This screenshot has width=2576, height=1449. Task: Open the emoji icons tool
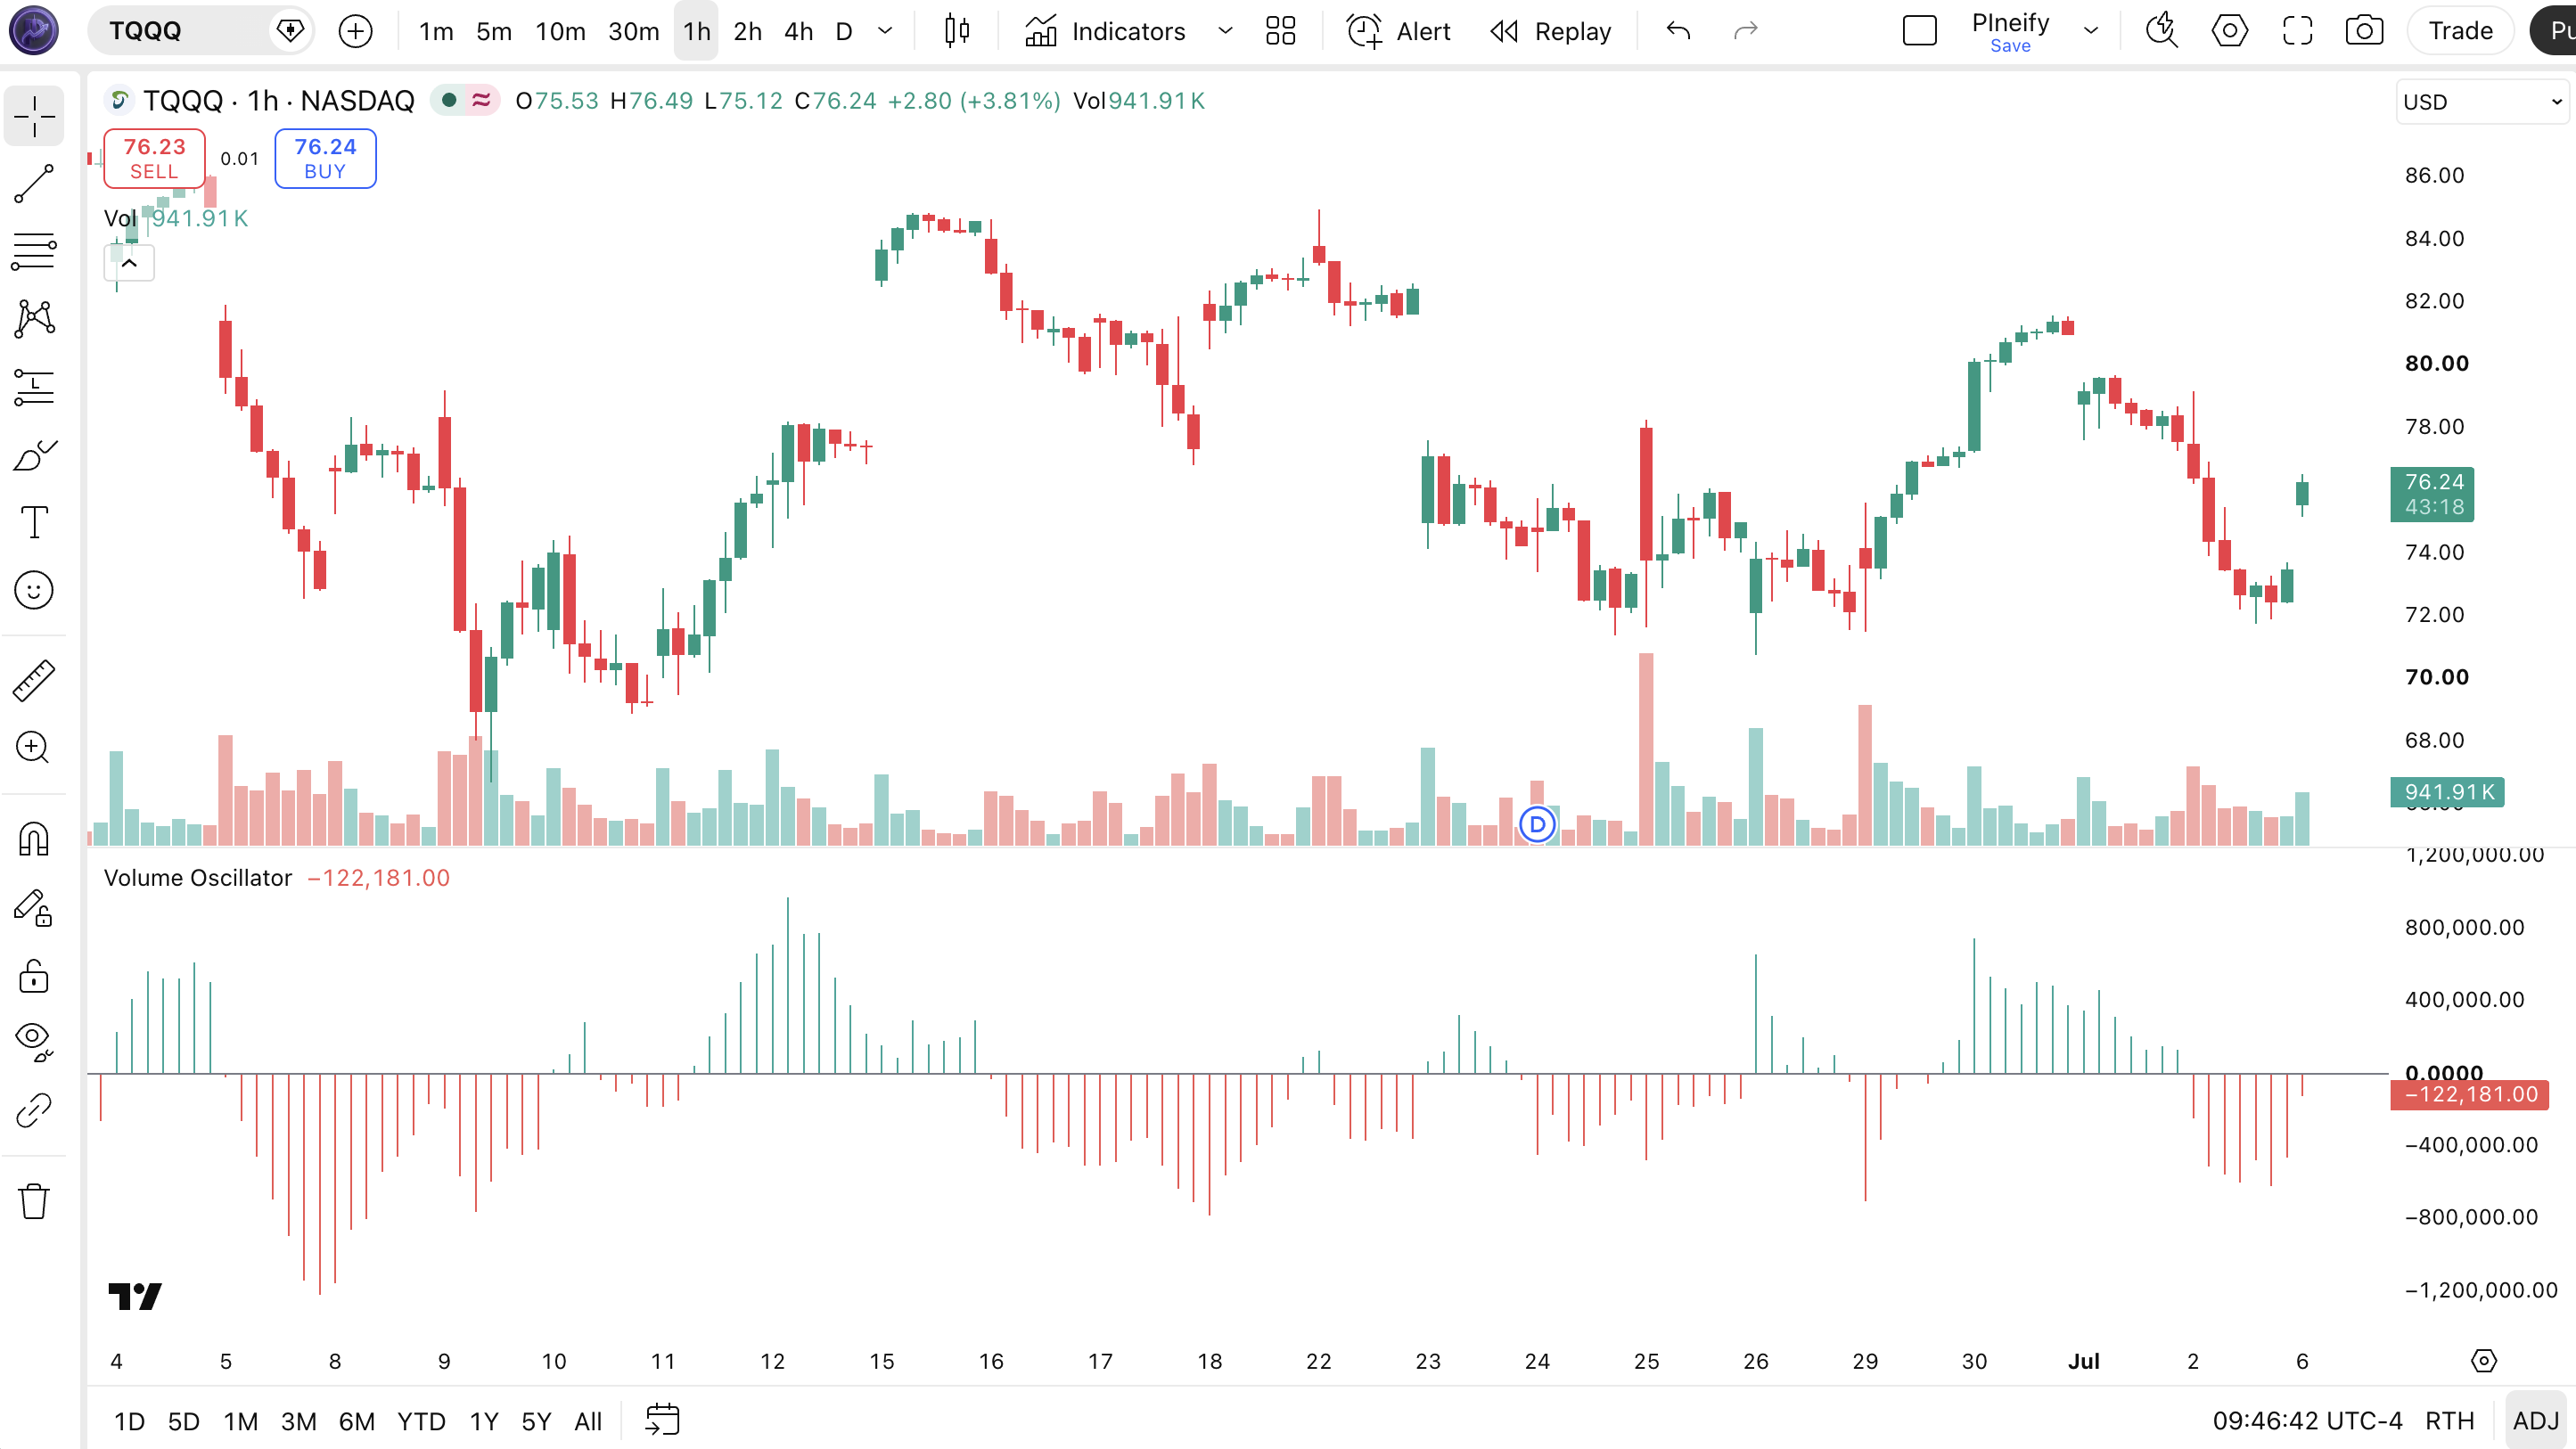point(34,590)
